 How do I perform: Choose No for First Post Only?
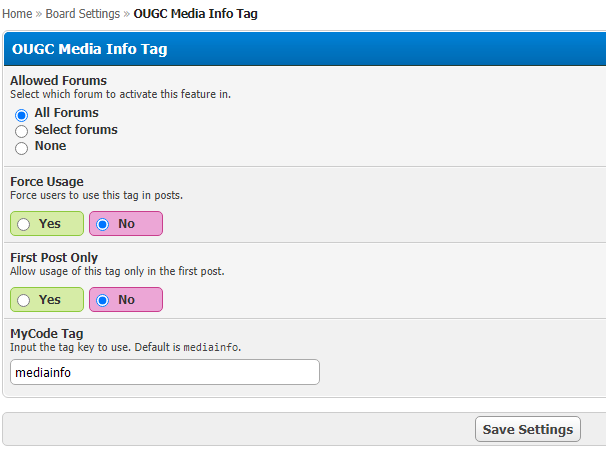[103, 300]
